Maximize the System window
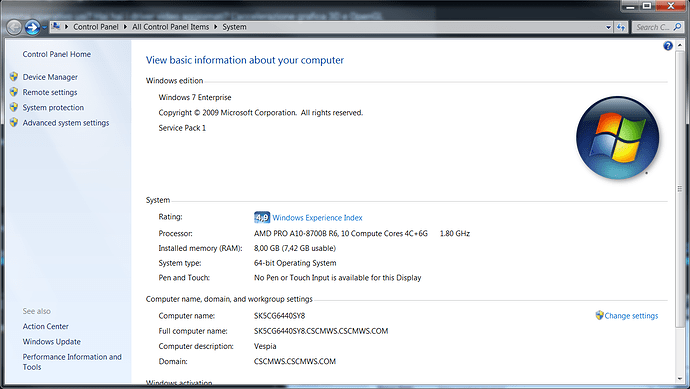This screenshot has width=690, height=389. tap(646, 6)
